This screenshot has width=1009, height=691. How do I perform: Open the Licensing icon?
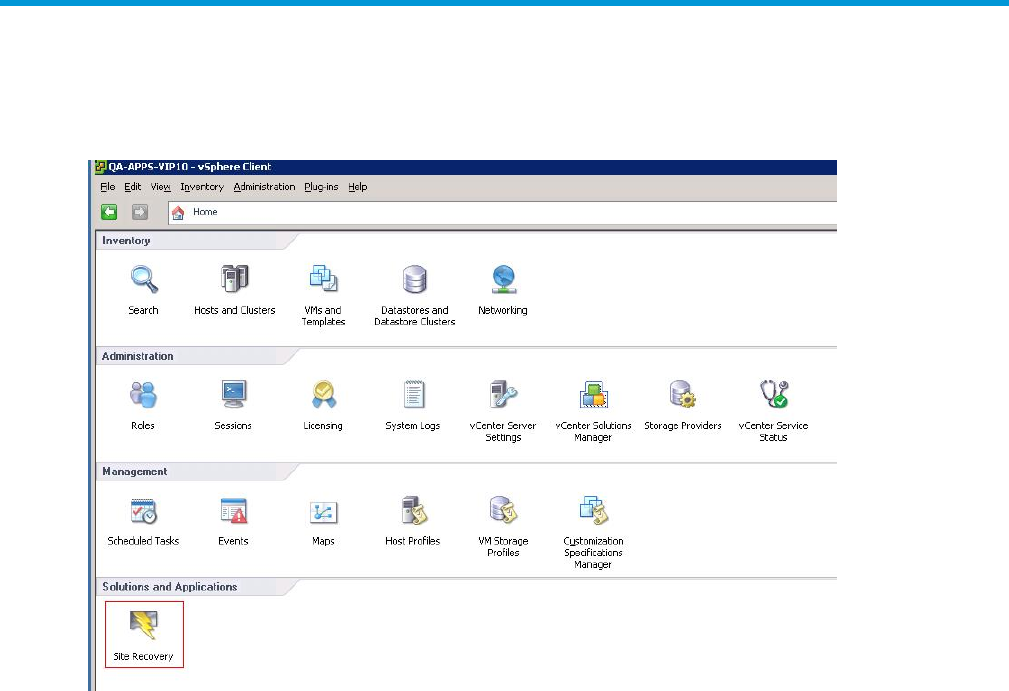(x=323, y=395)
